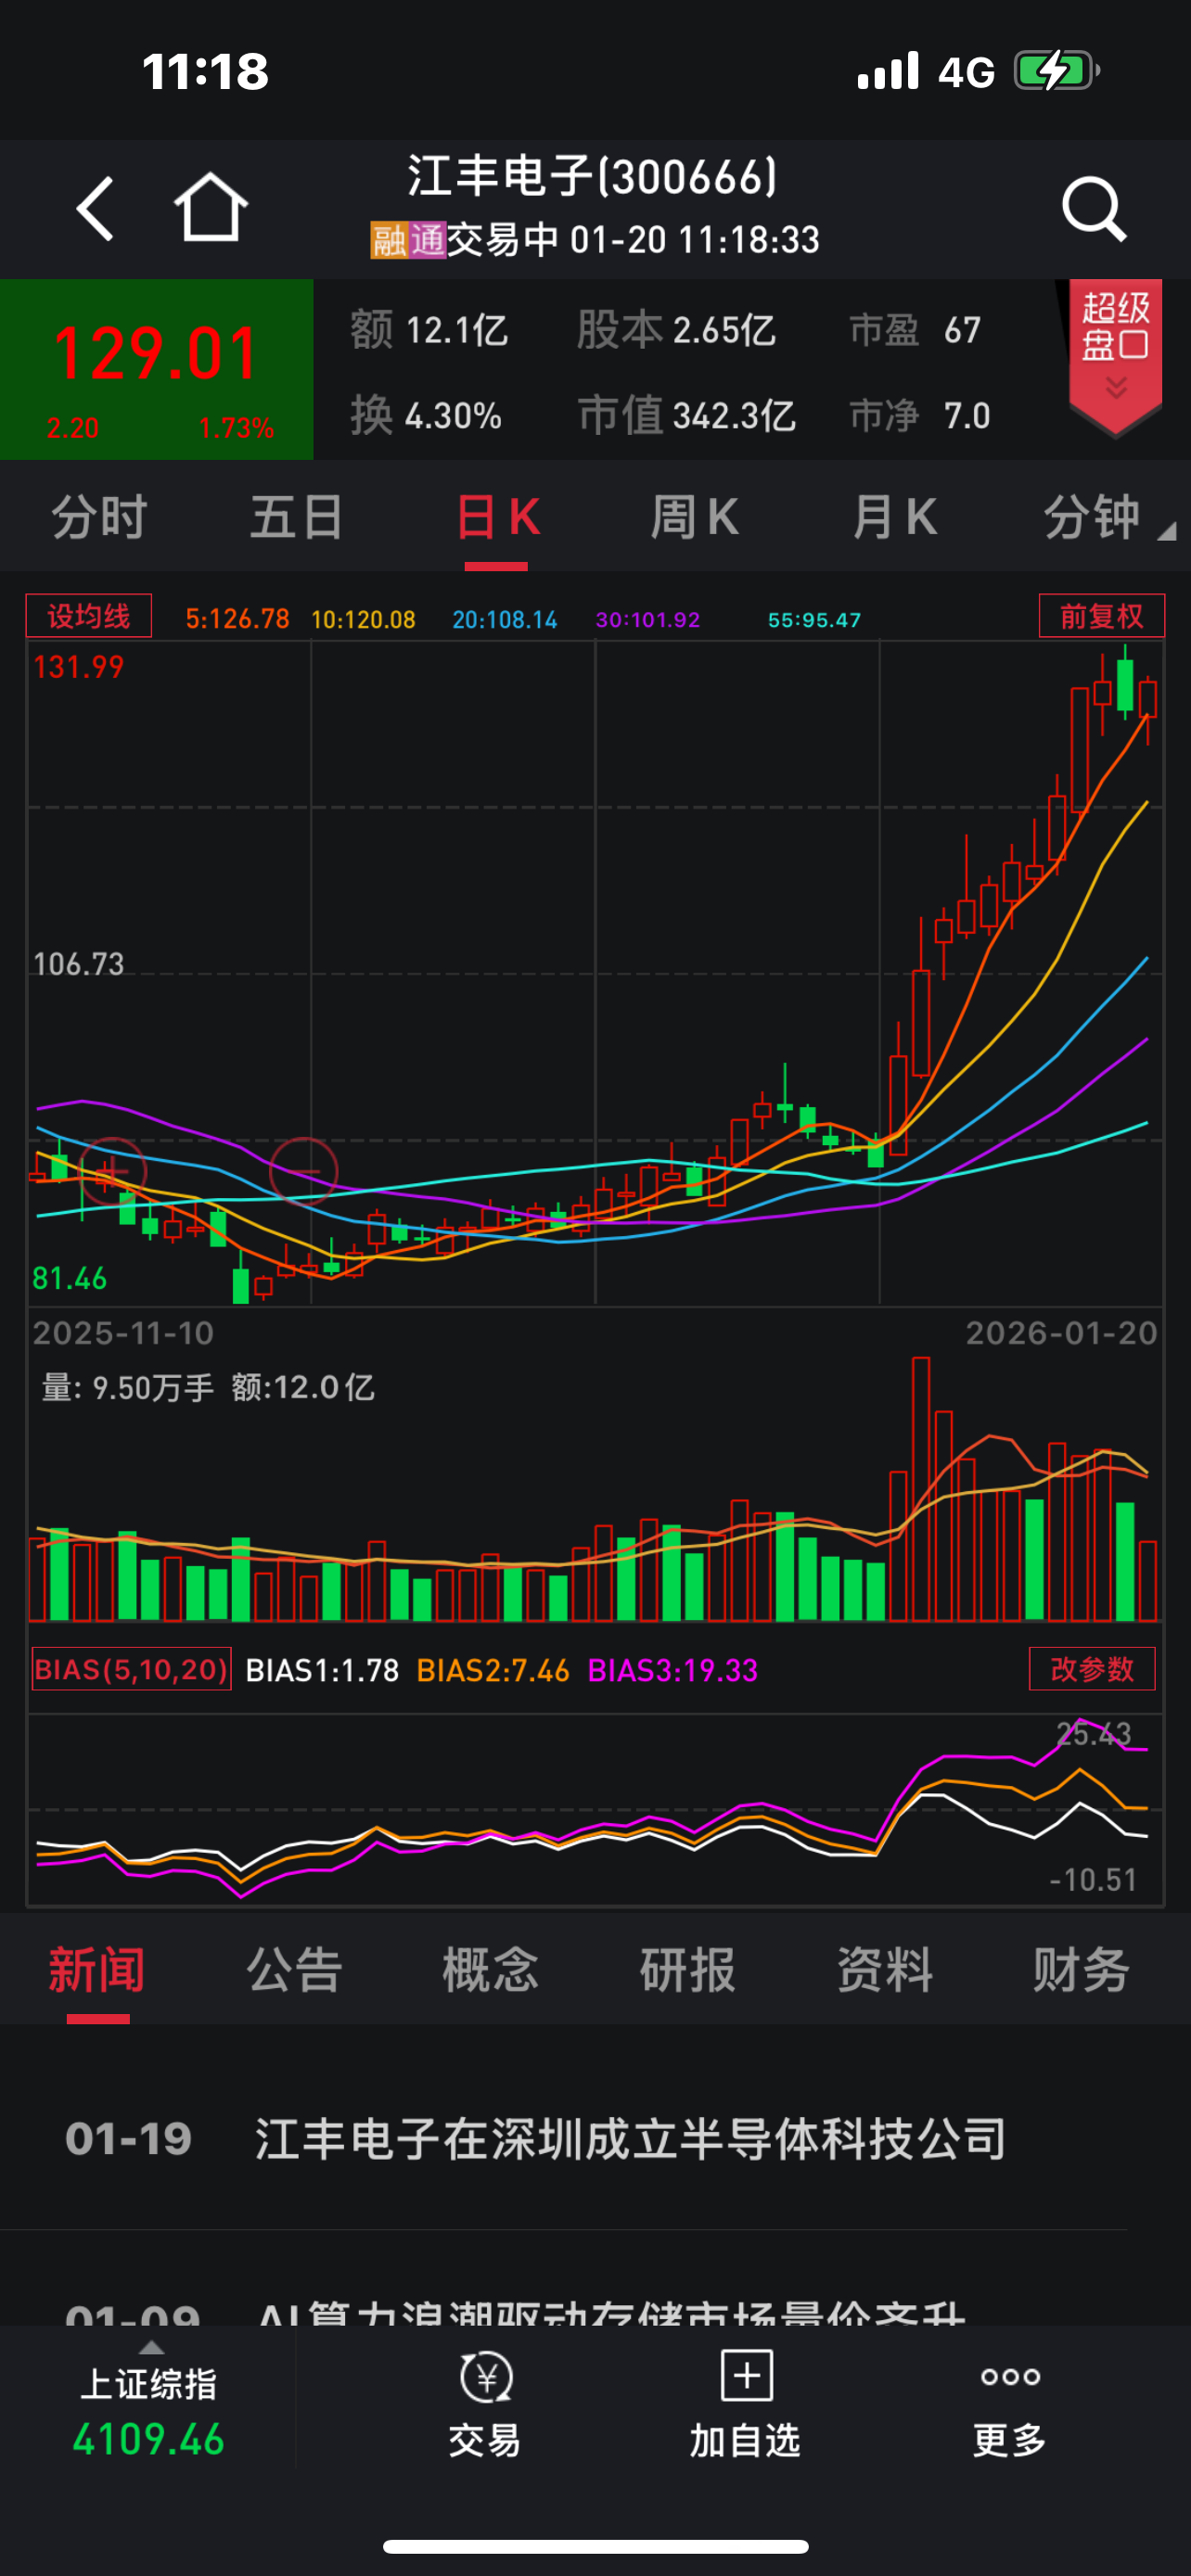
Task: Tap the tallest red volume bar
Action: point(921,1489)
